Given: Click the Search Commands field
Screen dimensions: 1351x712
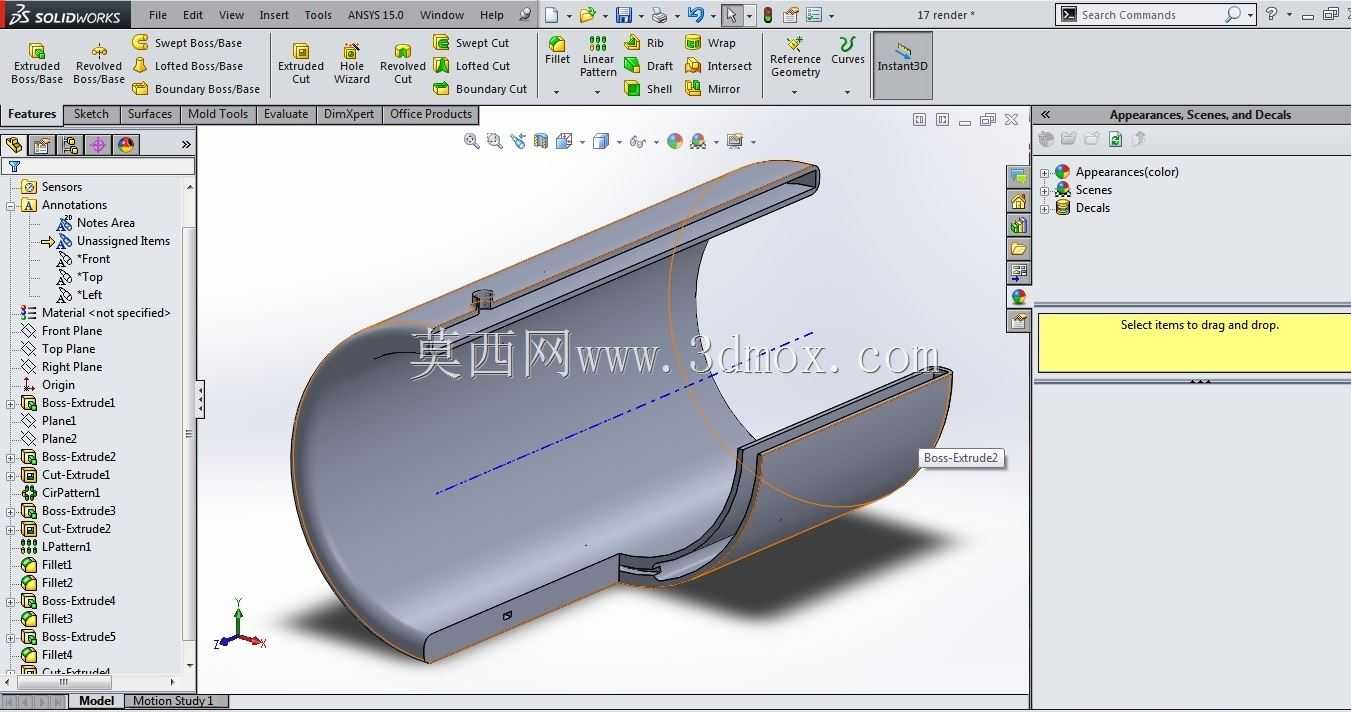Looking at the screenshot, I should [1150, 15].
